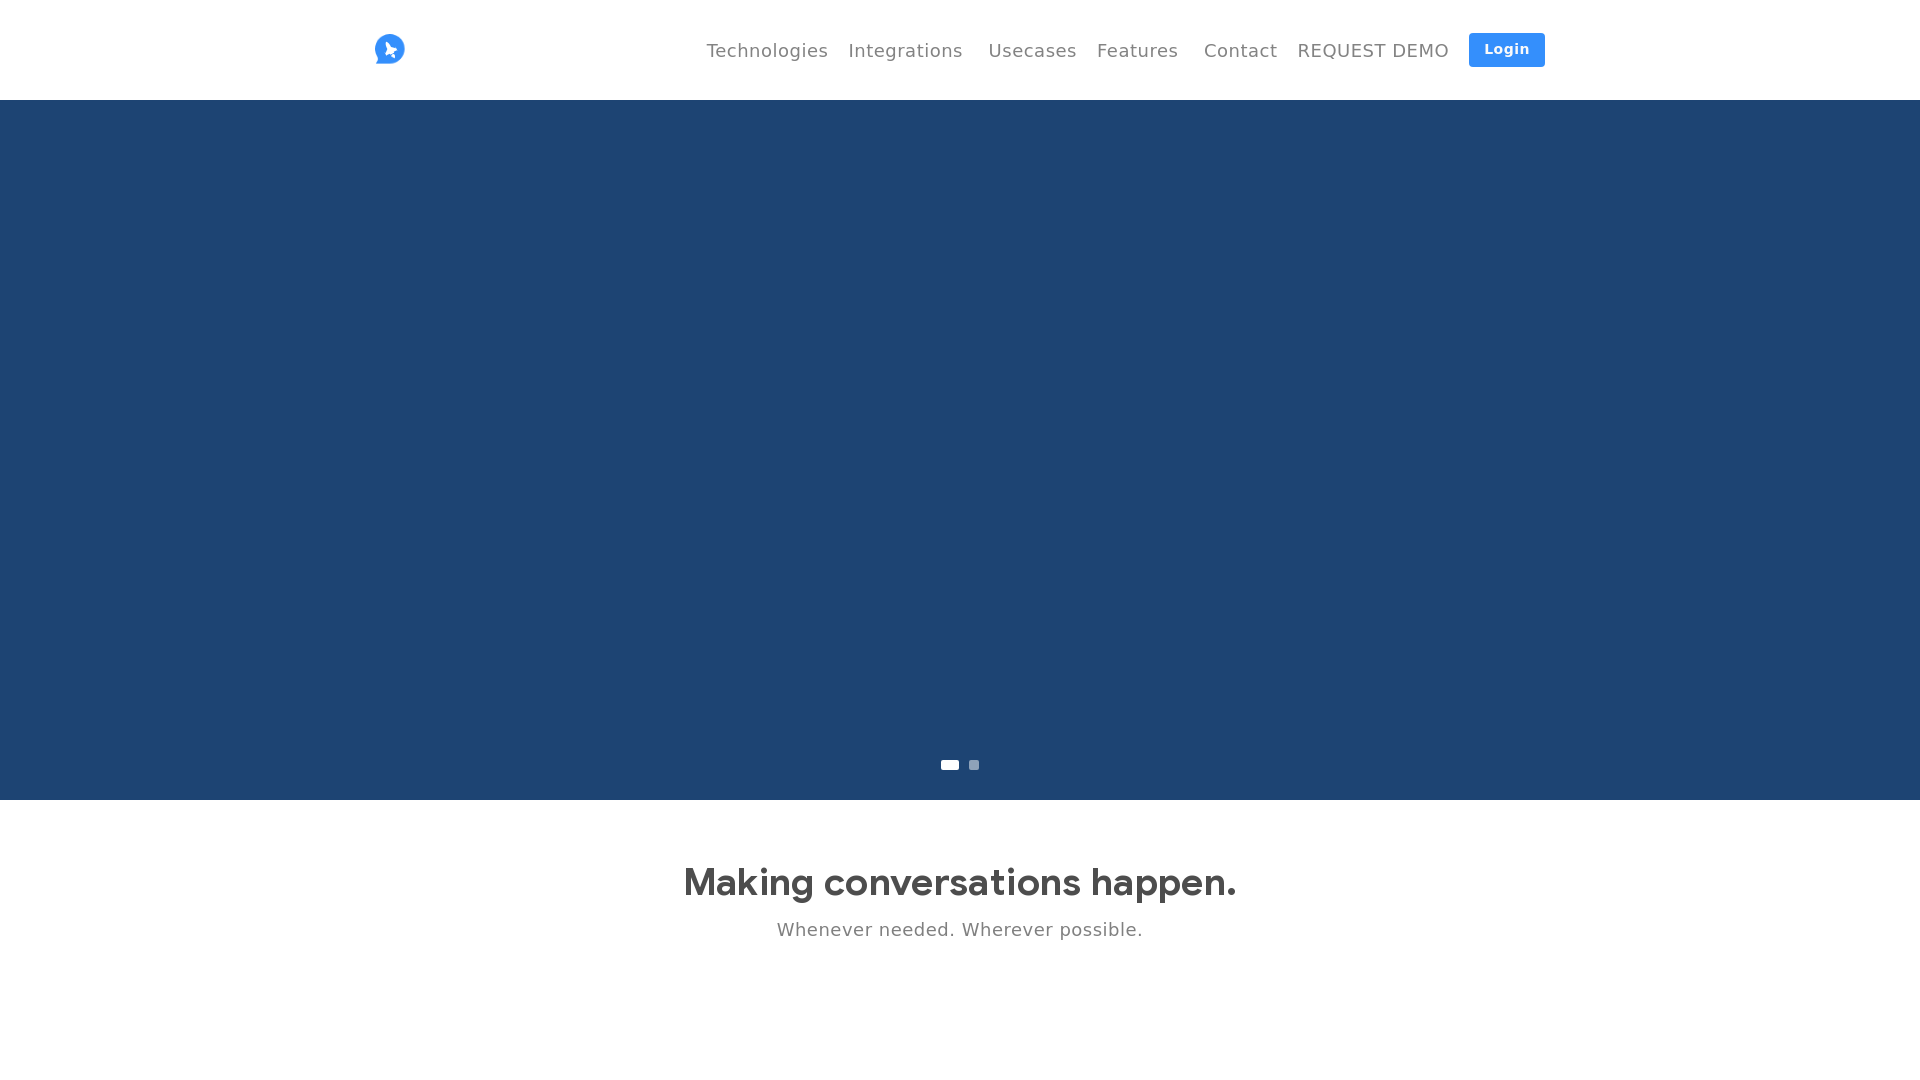1920x1080 pixels.
Task: Switch to the second carousel slide indicator
Action: (974, 765)
